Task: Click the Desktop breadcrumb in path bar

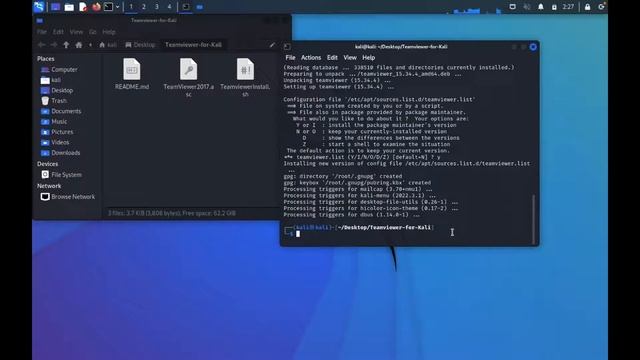Action: pos(140,45)
